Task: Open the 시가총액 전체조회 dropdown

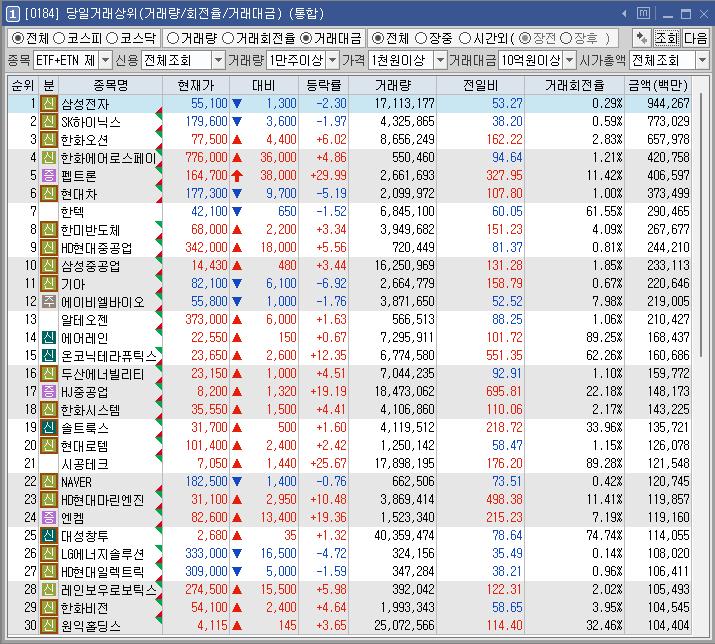Action: 702,60
